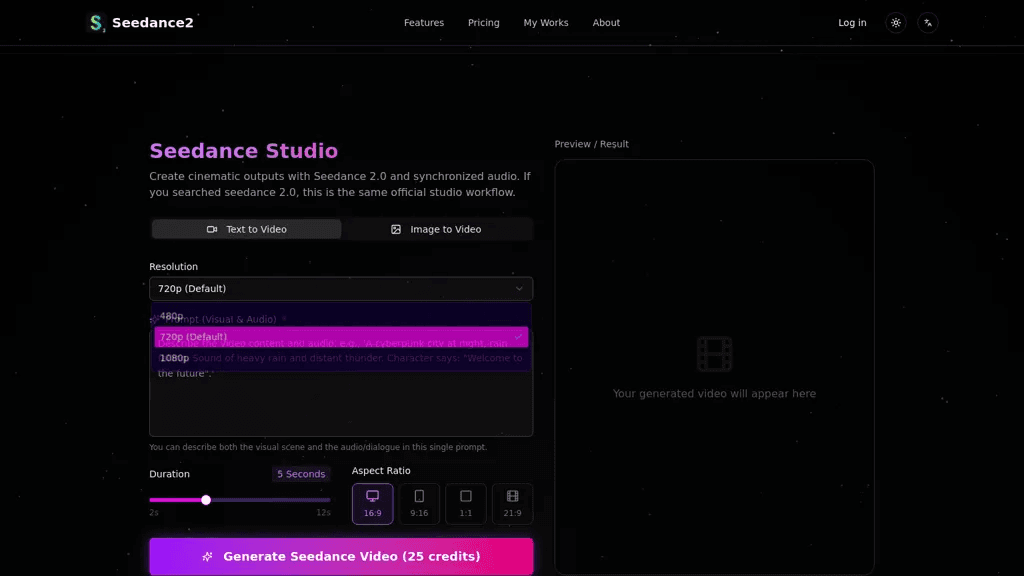This screenshot has width=1024, height=576.
Task: Click the Log in link
Action: pos(852,23)
